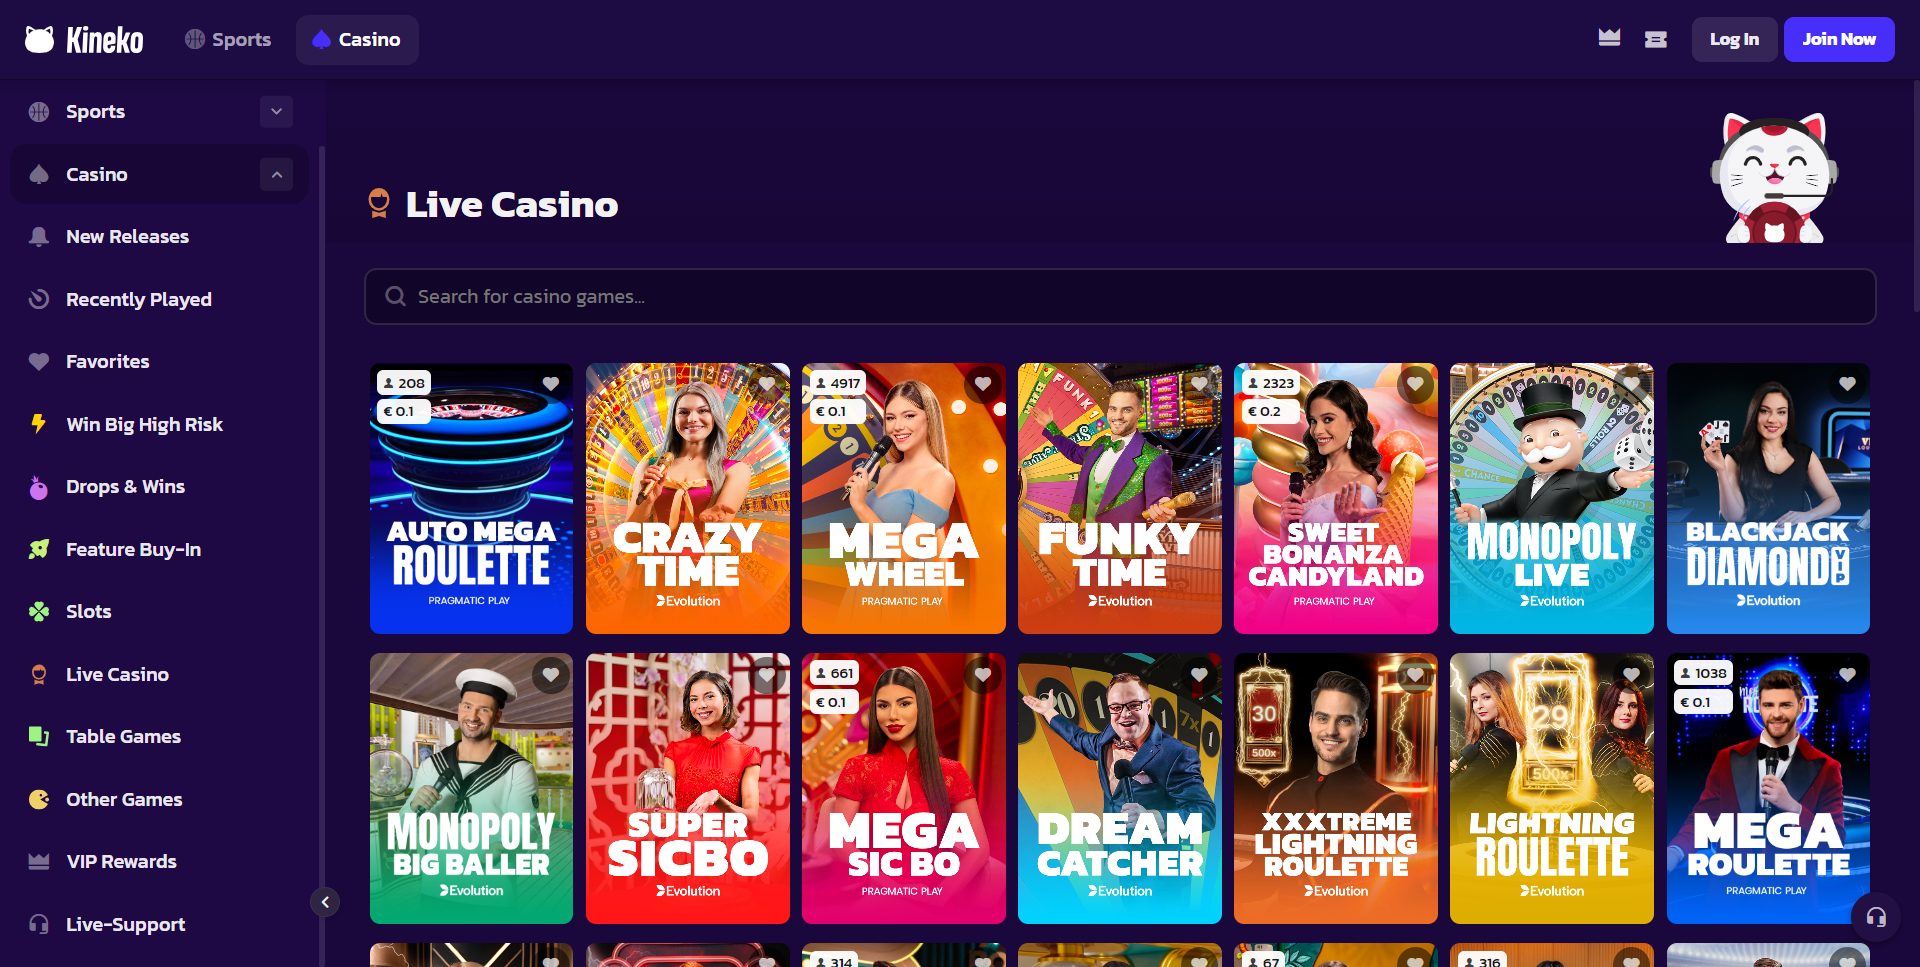Favorite Auto Mega Roulette with heart

click(551, 384)
